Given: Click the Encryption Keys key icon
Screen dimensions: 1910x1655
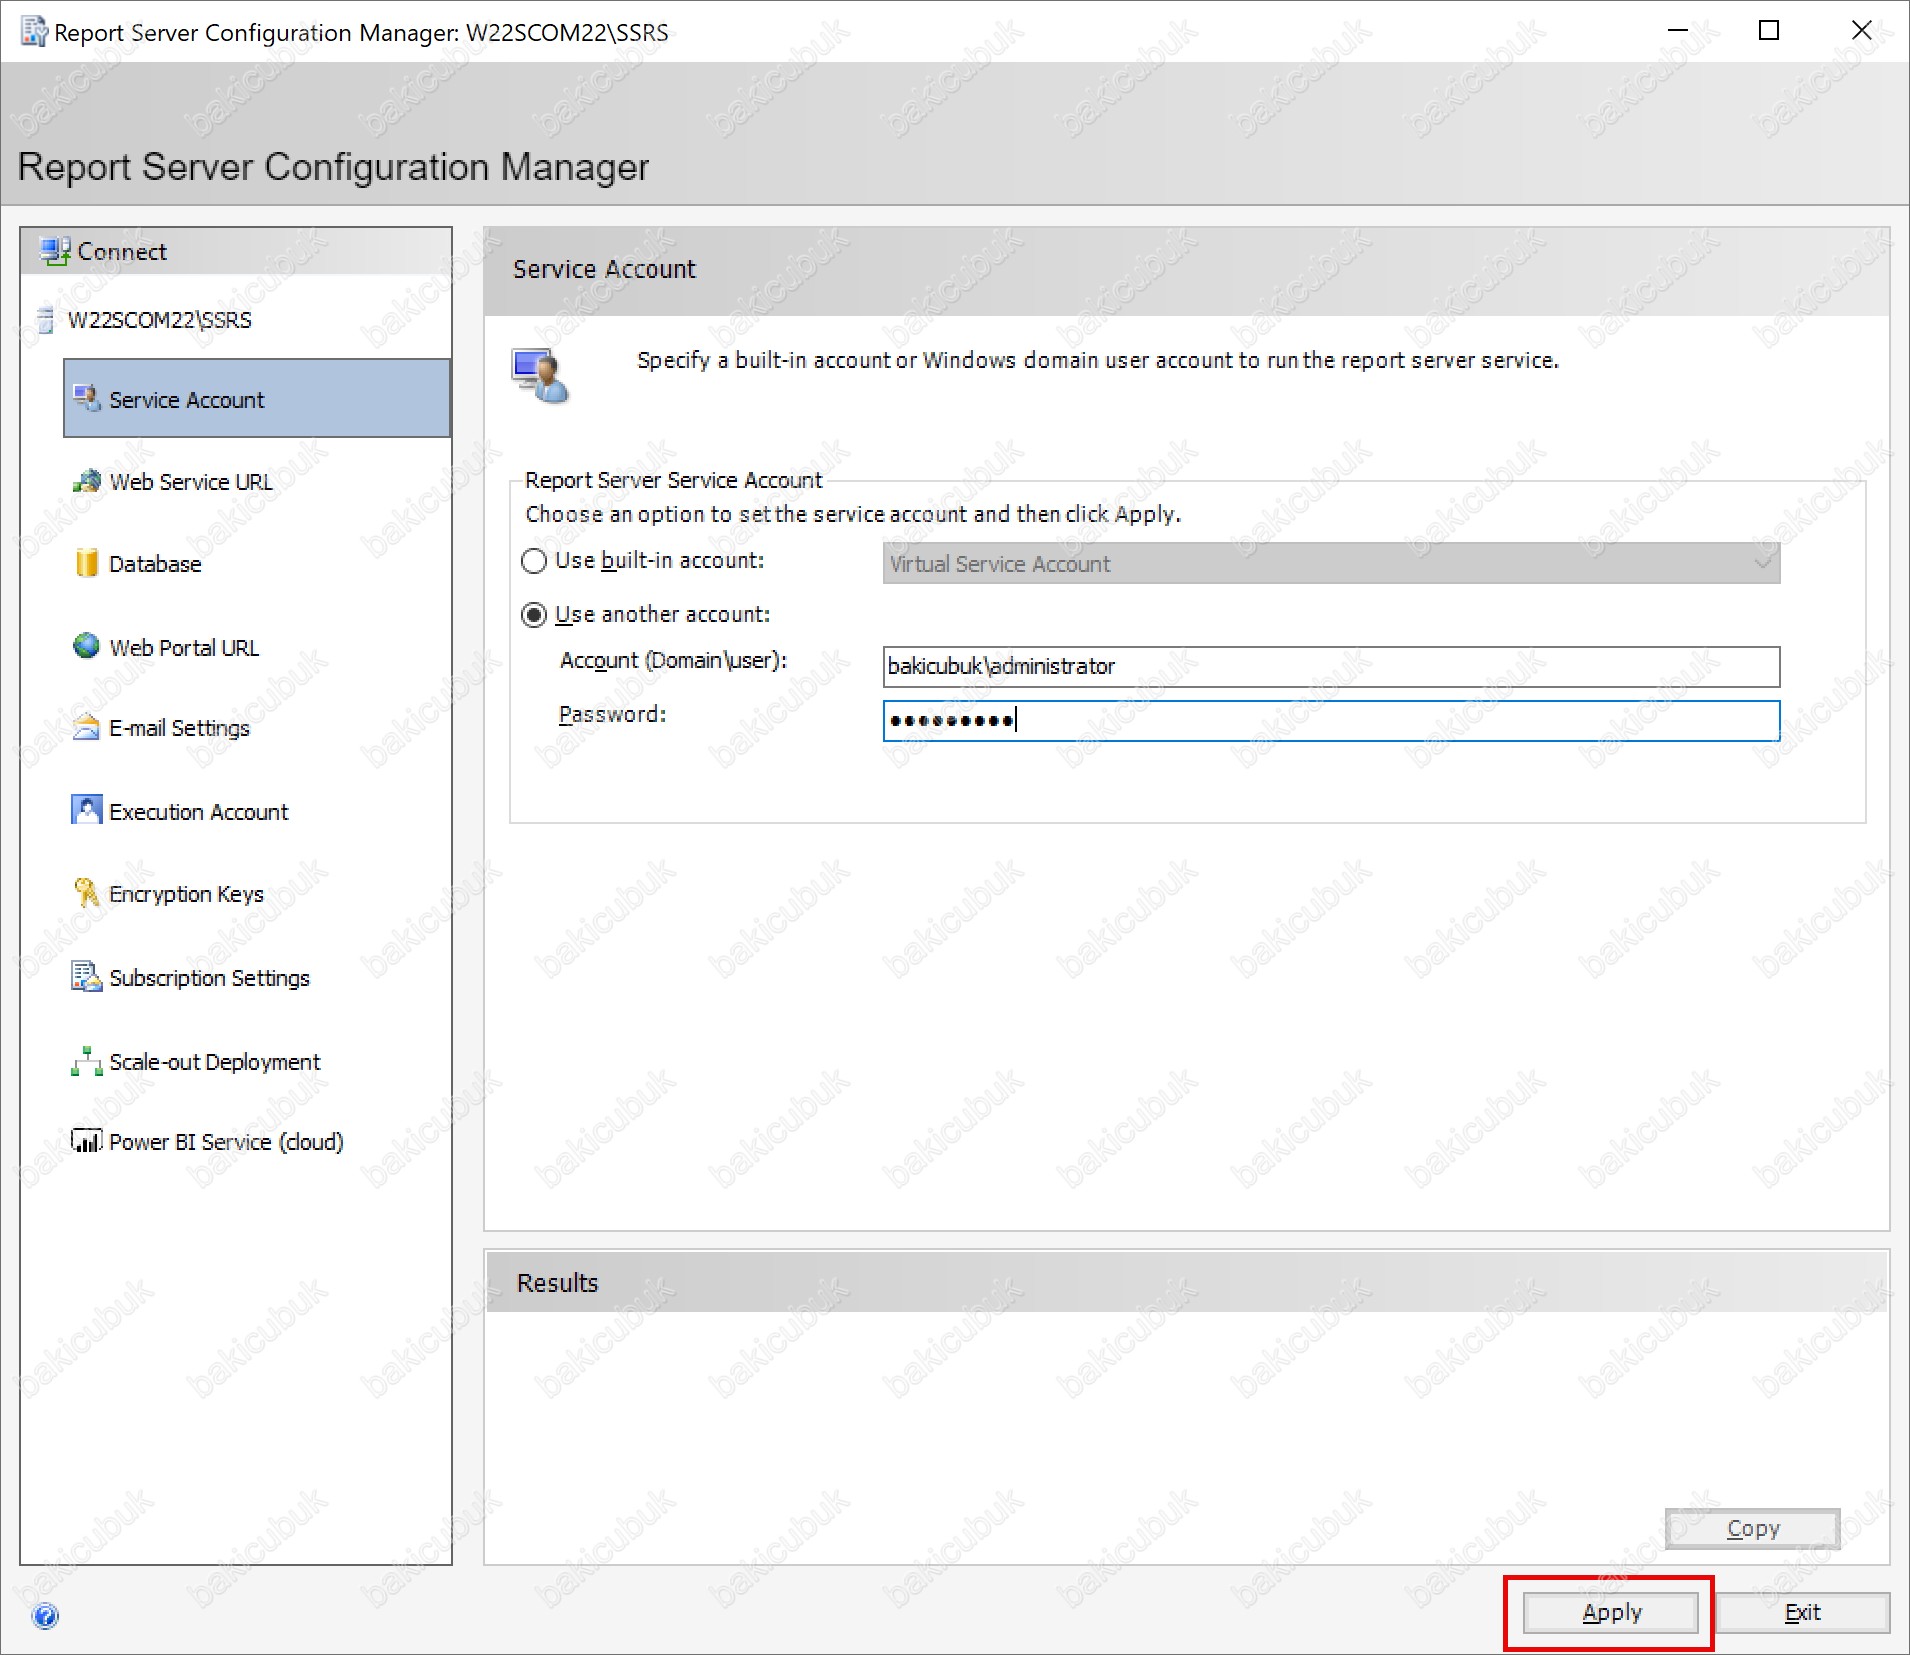Looking at the screenshot, I should [87, 892].
